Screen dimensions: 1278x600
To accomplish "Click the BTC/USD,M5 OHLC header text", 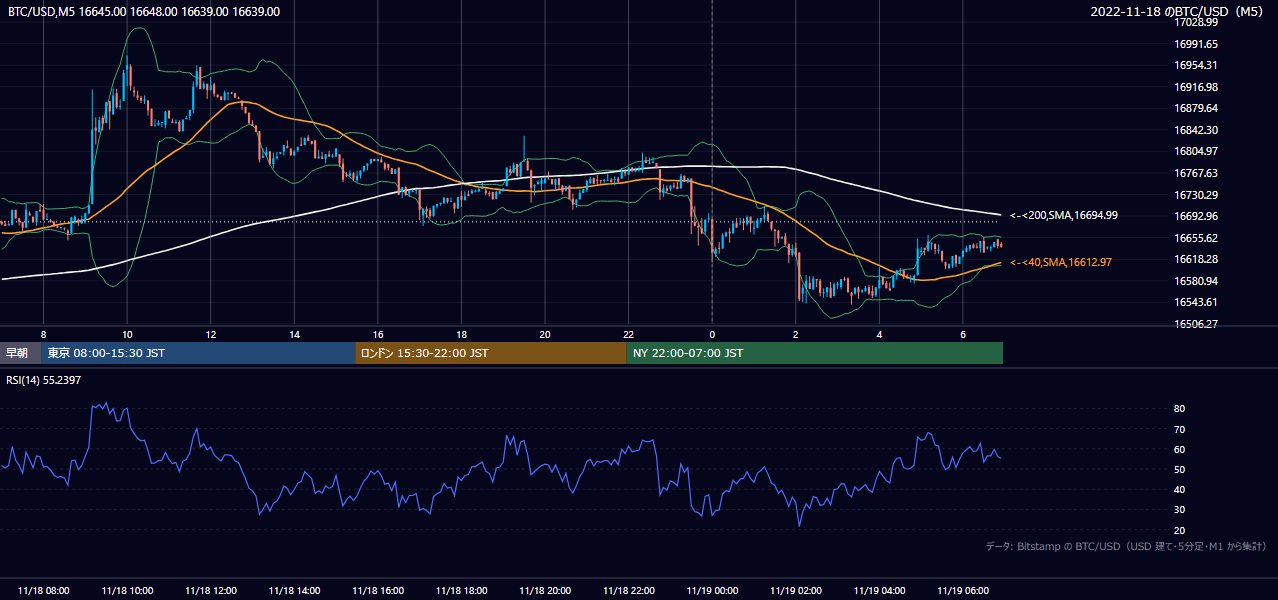I will coord(144,11).
